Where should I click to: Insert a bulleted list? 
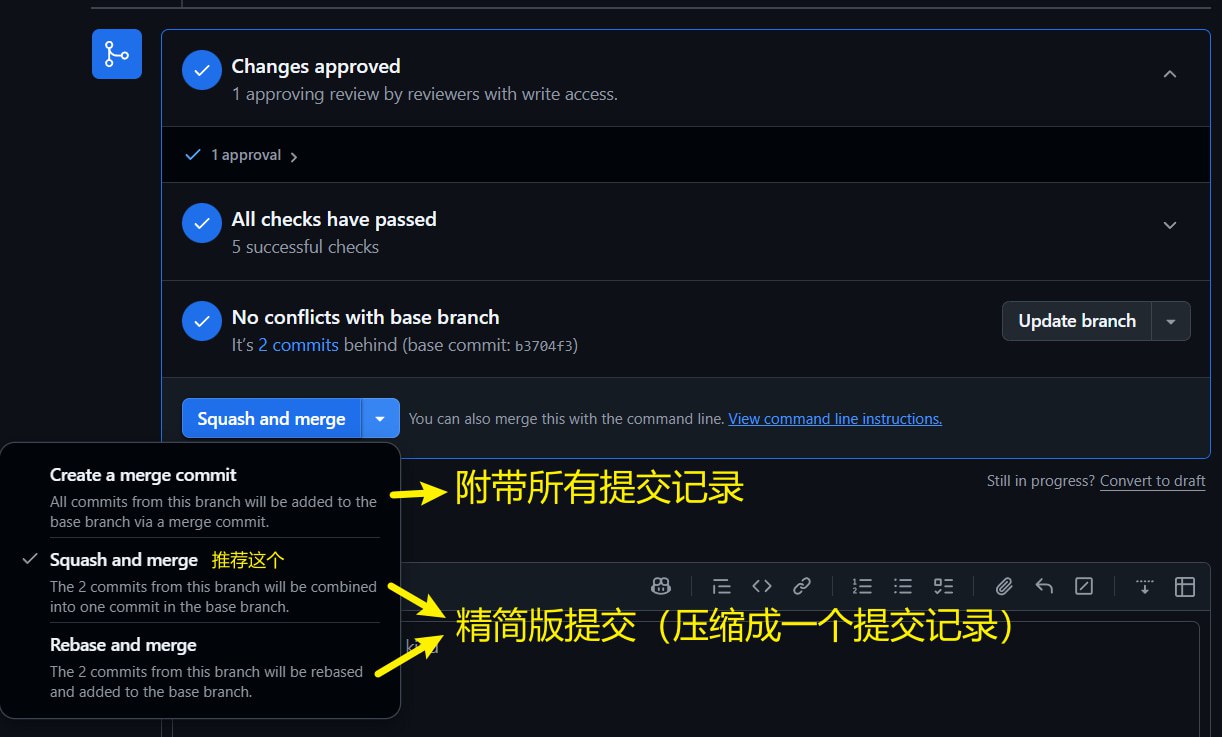pos(903,586)
